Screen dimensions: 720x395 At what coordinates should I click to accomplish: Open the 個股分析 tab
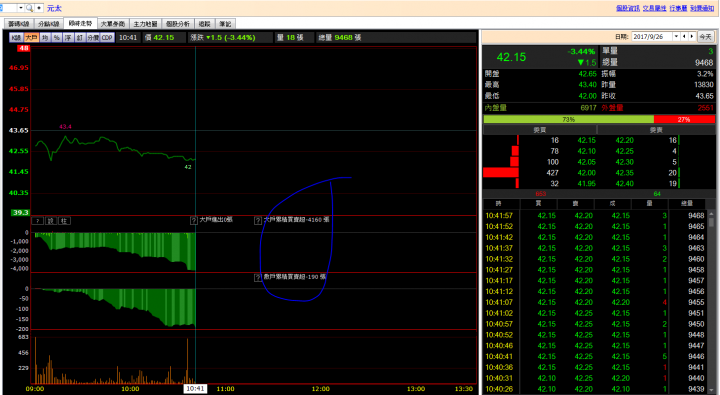(x=178, y=24)
